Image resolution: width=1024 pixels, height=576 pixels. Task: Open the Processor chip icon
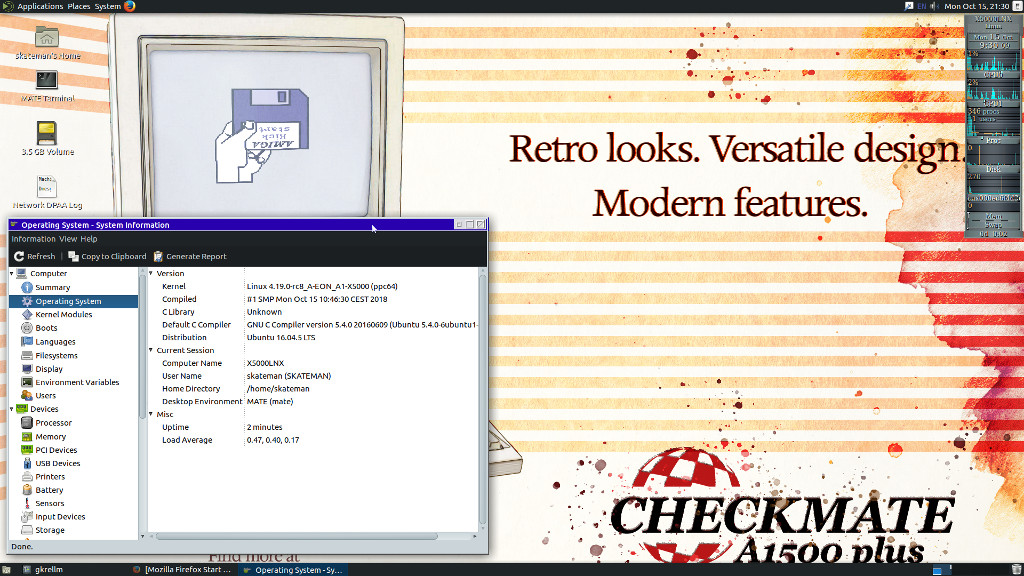click(x=27, y=423)
